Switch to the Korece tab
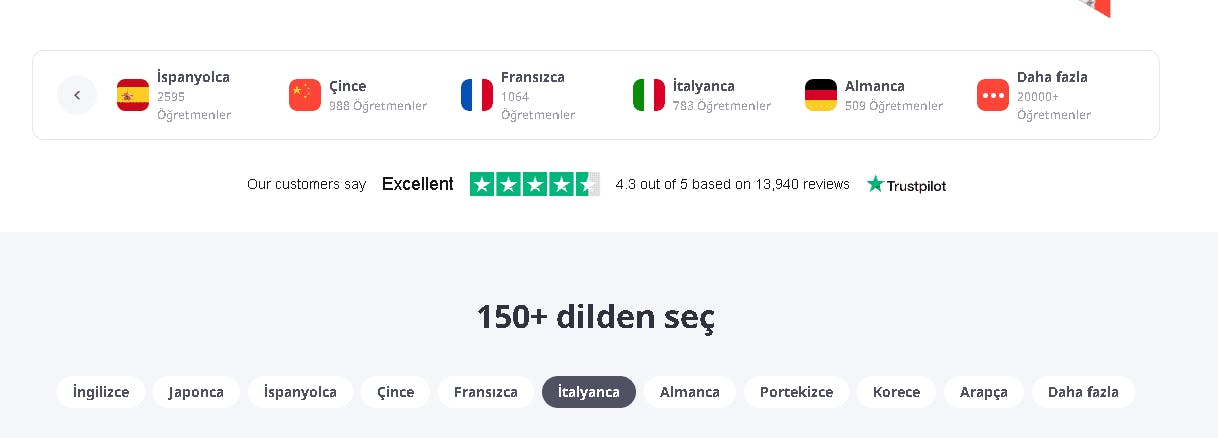The width and height of the screenshot is (1218, 438). pos(896,392)
